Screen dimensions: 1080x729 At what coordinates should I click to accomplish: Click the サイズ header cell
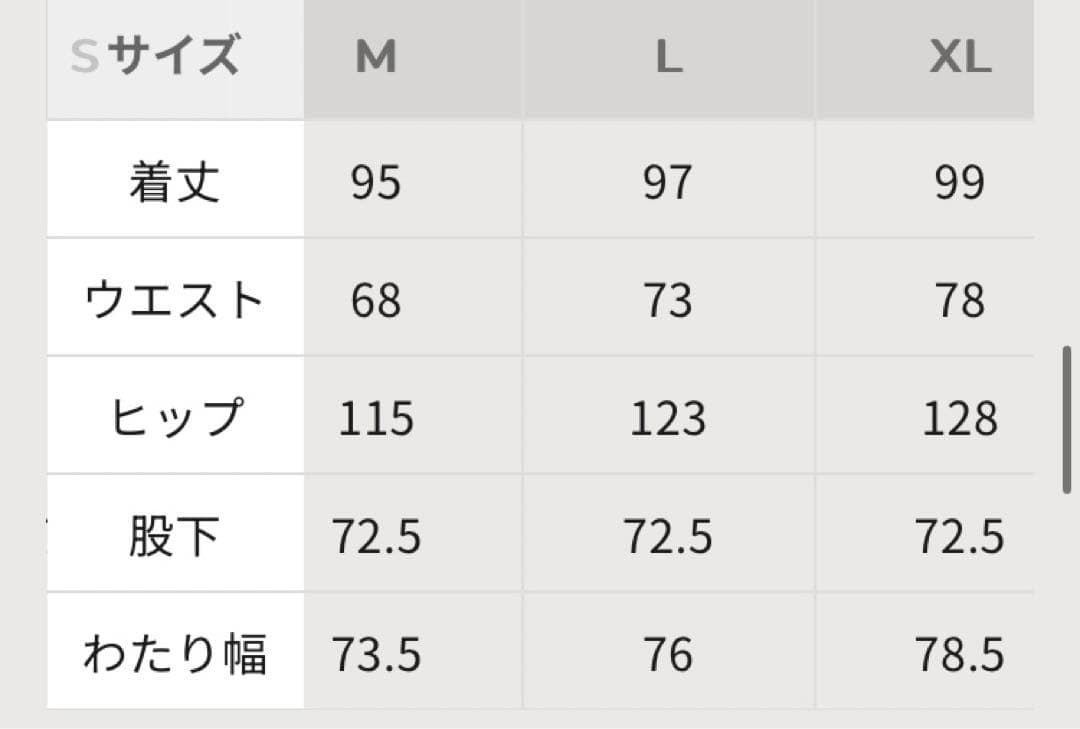174,56
